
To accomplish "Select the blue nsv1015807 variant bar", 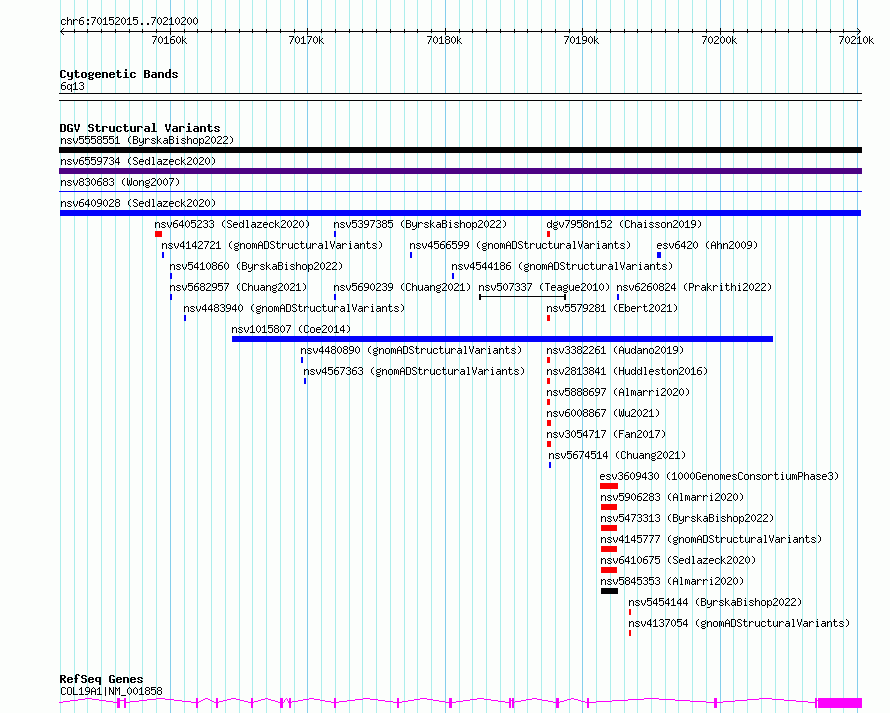I will click(x=502, y=339).
